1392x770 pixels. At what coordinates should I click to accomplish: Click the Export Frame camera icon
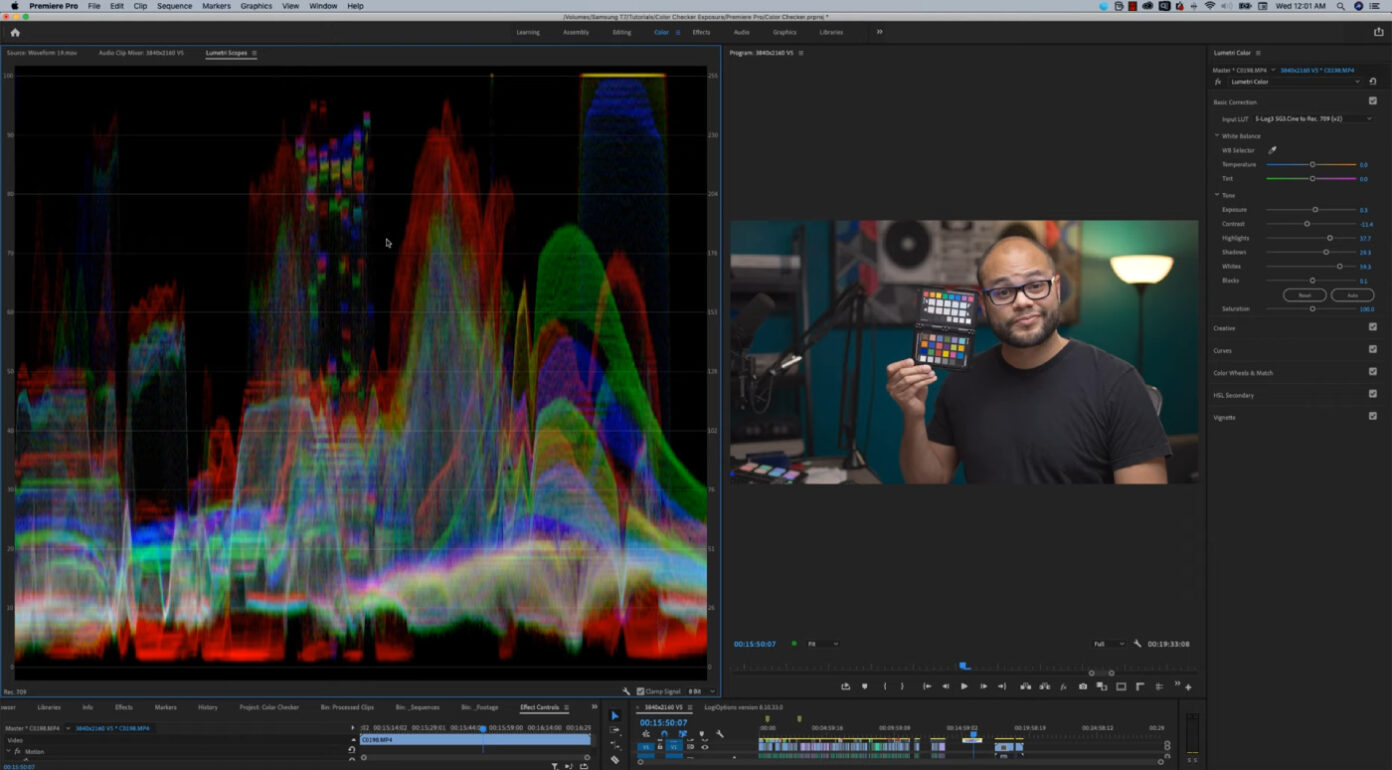[1082, 688]
